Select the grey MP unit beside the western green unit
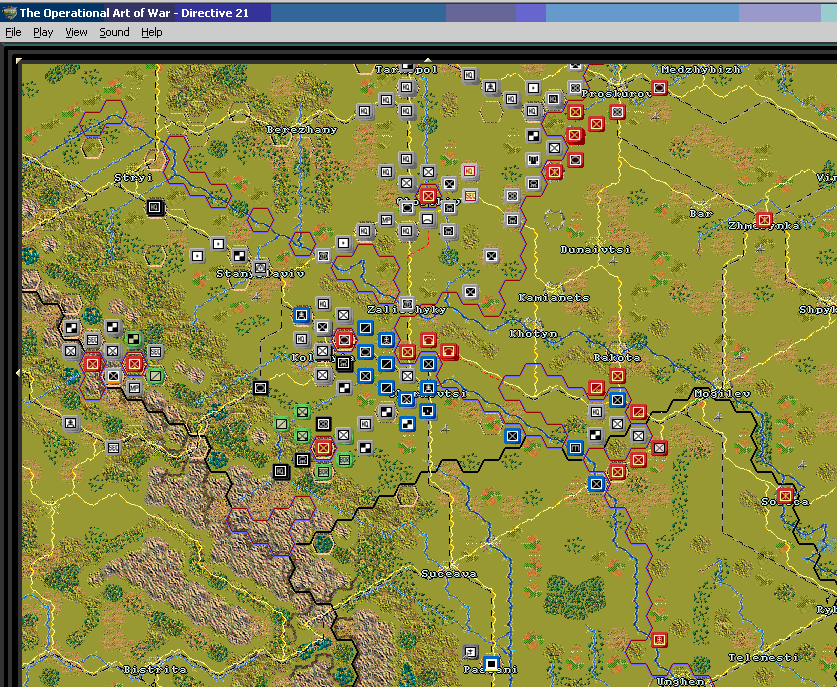Image resolution: width=838 pixels, height=687 pixels. (x=134, y=388)
